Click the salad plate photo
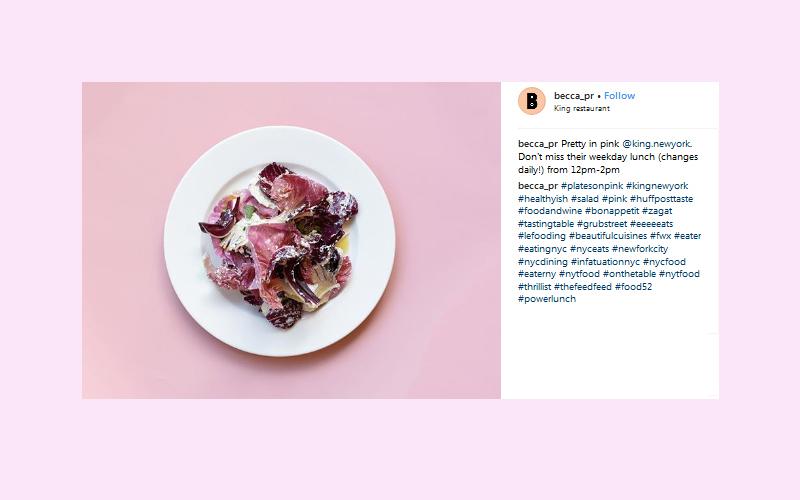 [x=291, y=240]
